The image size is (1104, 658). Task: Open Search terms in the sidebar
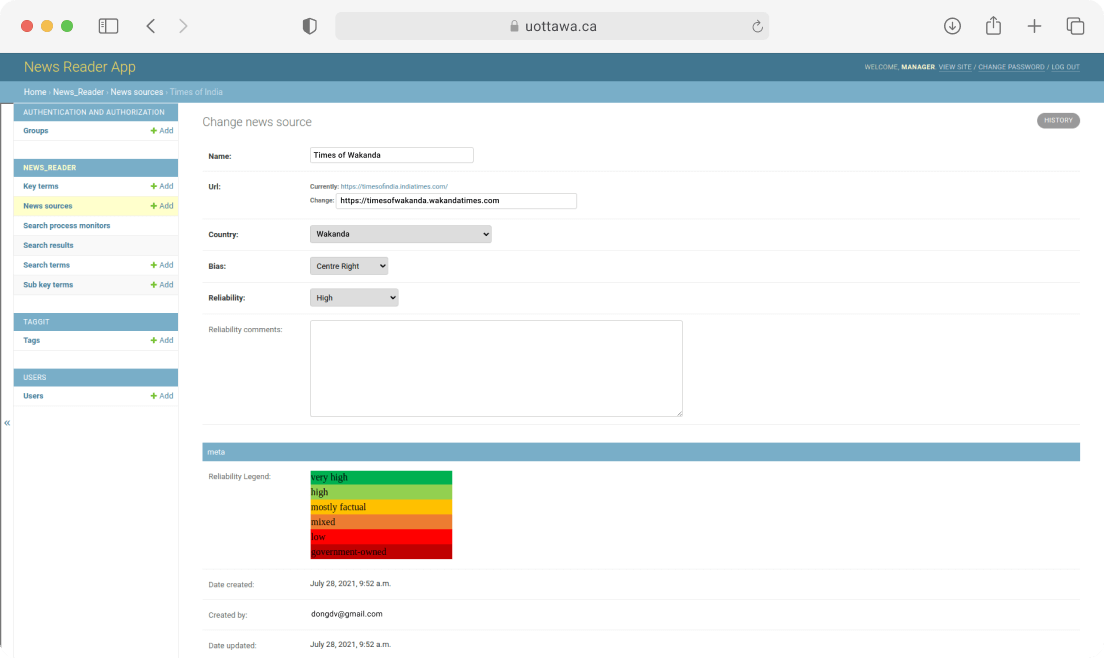pos(46,265)
